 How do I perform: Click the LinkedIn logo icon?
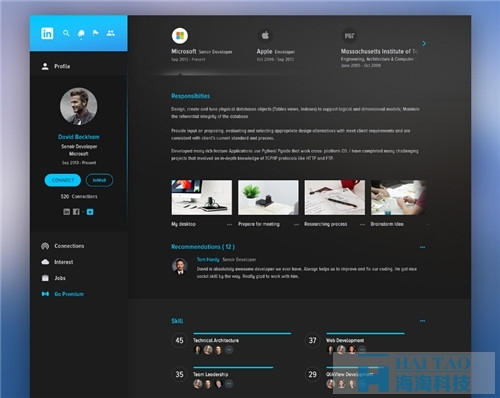tap(47, 33)
